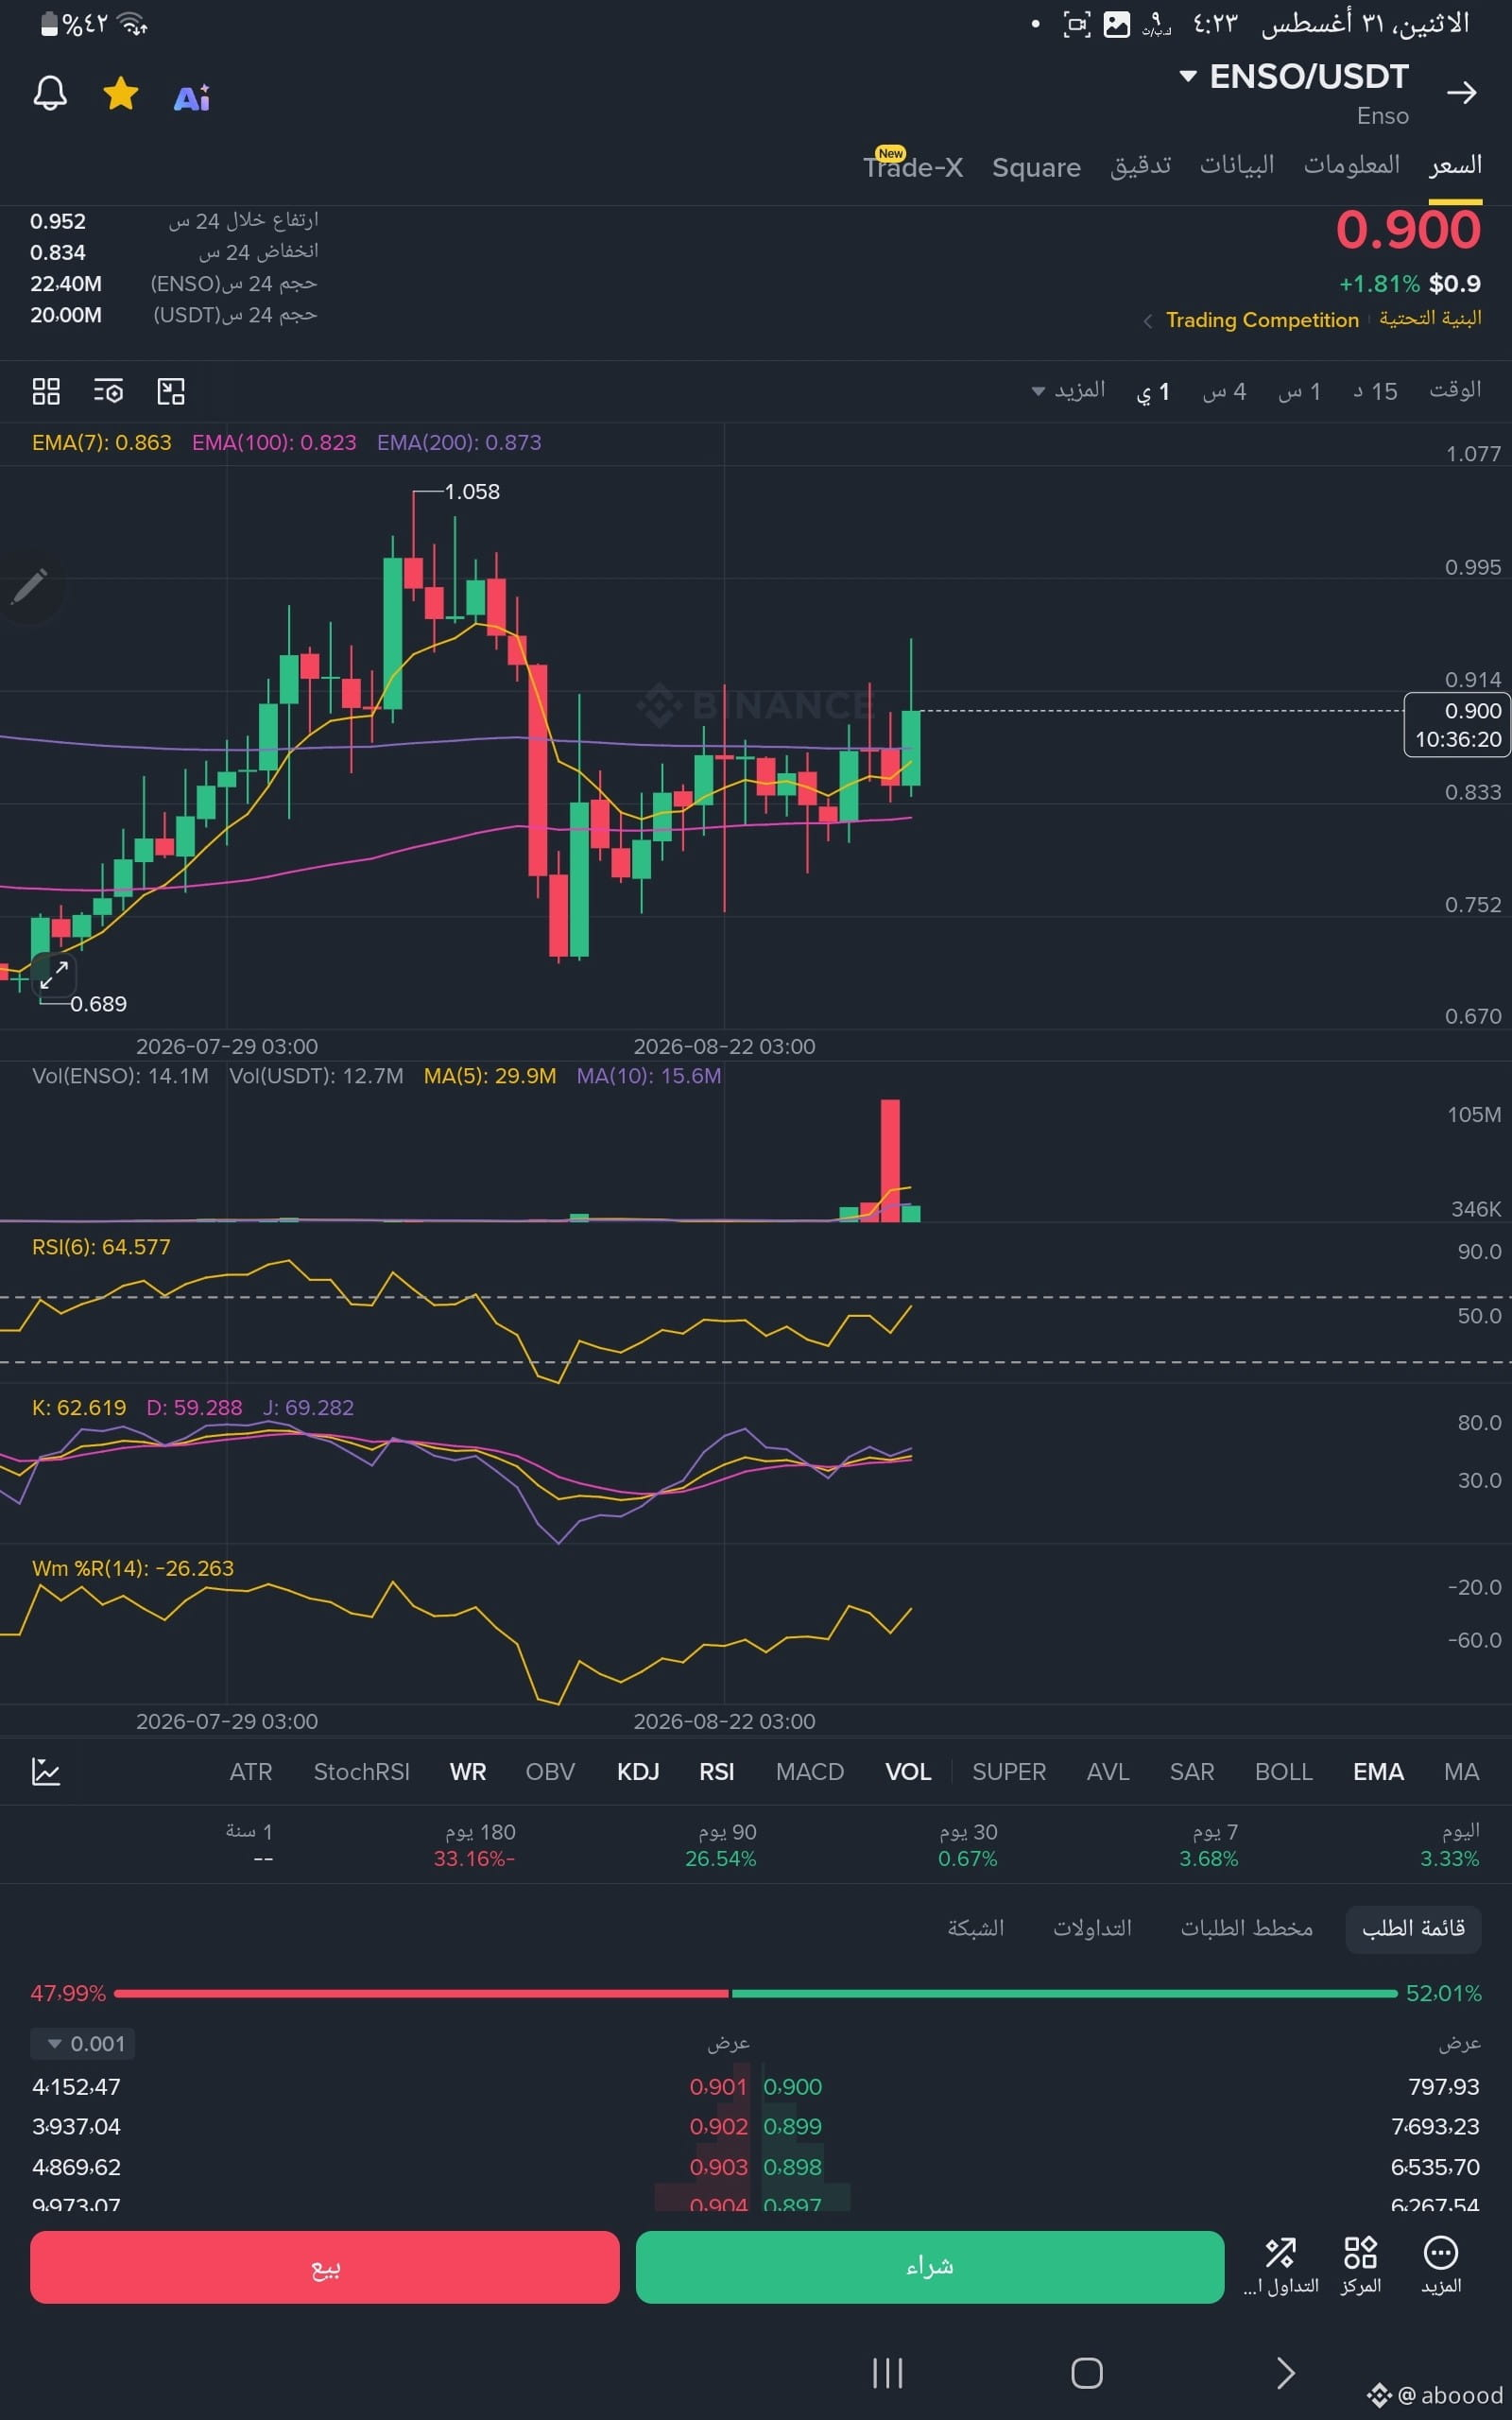Toggle the KDJ indicator
This screenshot has width=1512, height=2420.
(638, 1772)
